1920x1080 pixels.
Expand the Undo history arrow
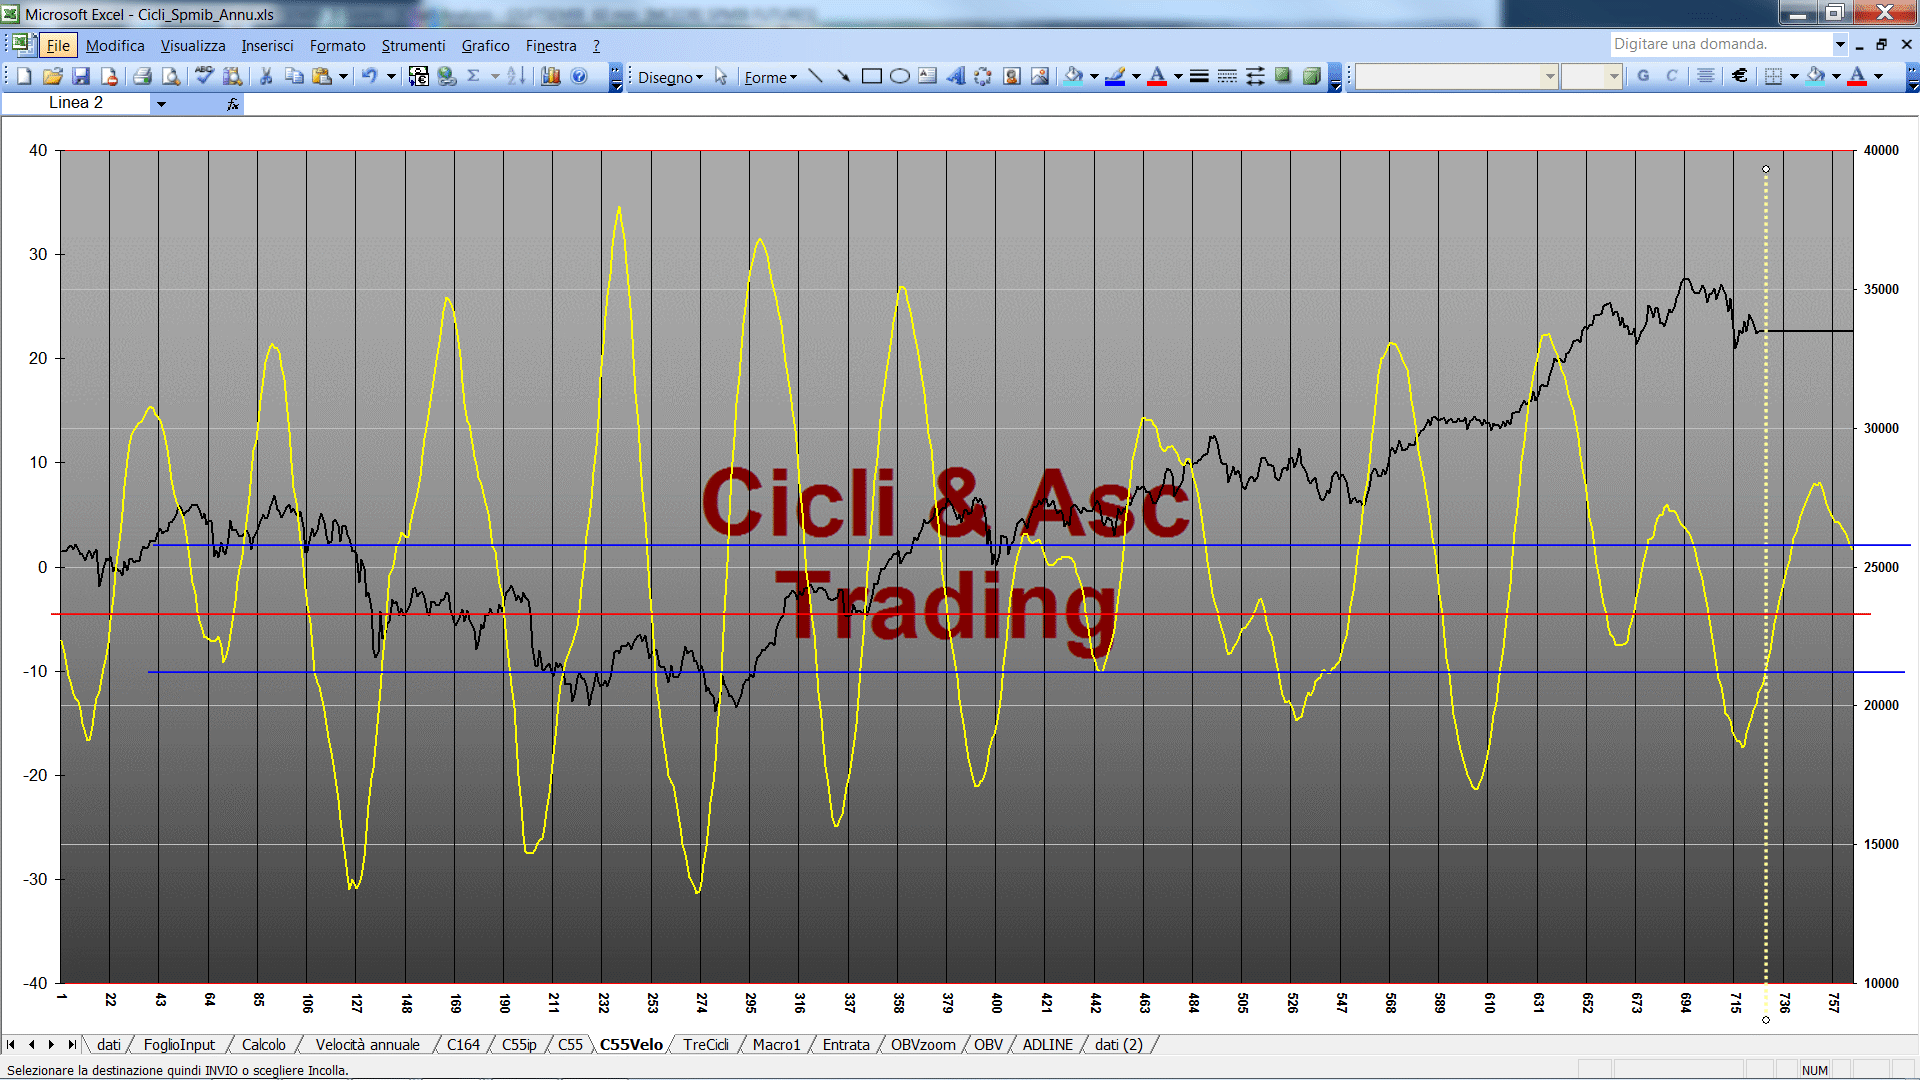(x=391, y=76)
